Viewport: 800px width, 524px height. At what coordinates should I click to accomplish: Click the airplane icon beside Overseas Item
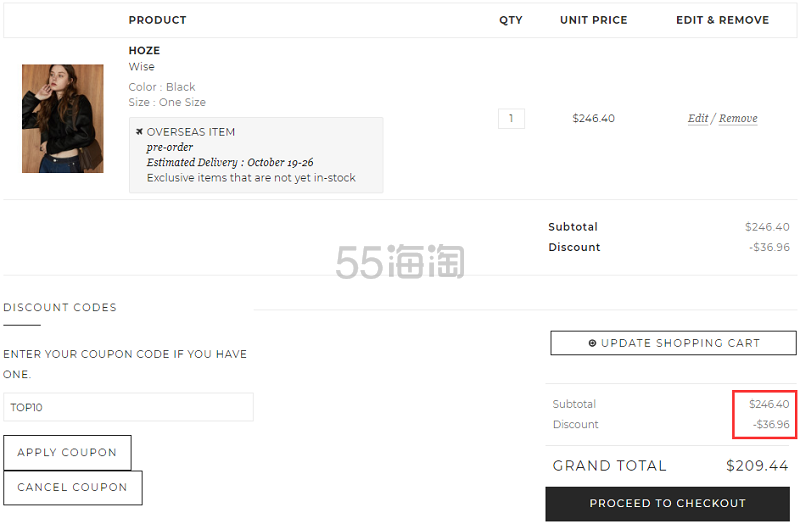click(140, 132)
